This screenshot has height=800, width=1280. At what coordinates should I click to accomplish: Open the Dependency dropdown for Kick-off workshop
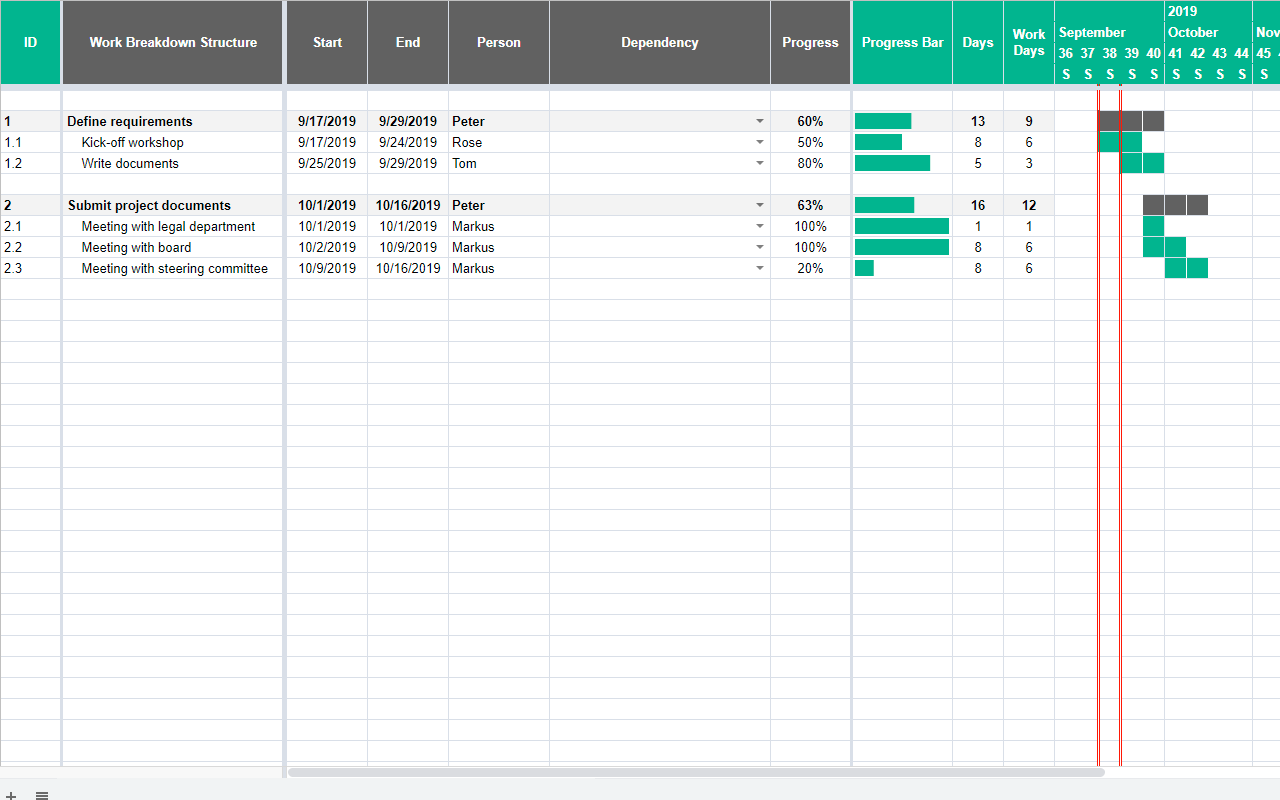(760, 142)
